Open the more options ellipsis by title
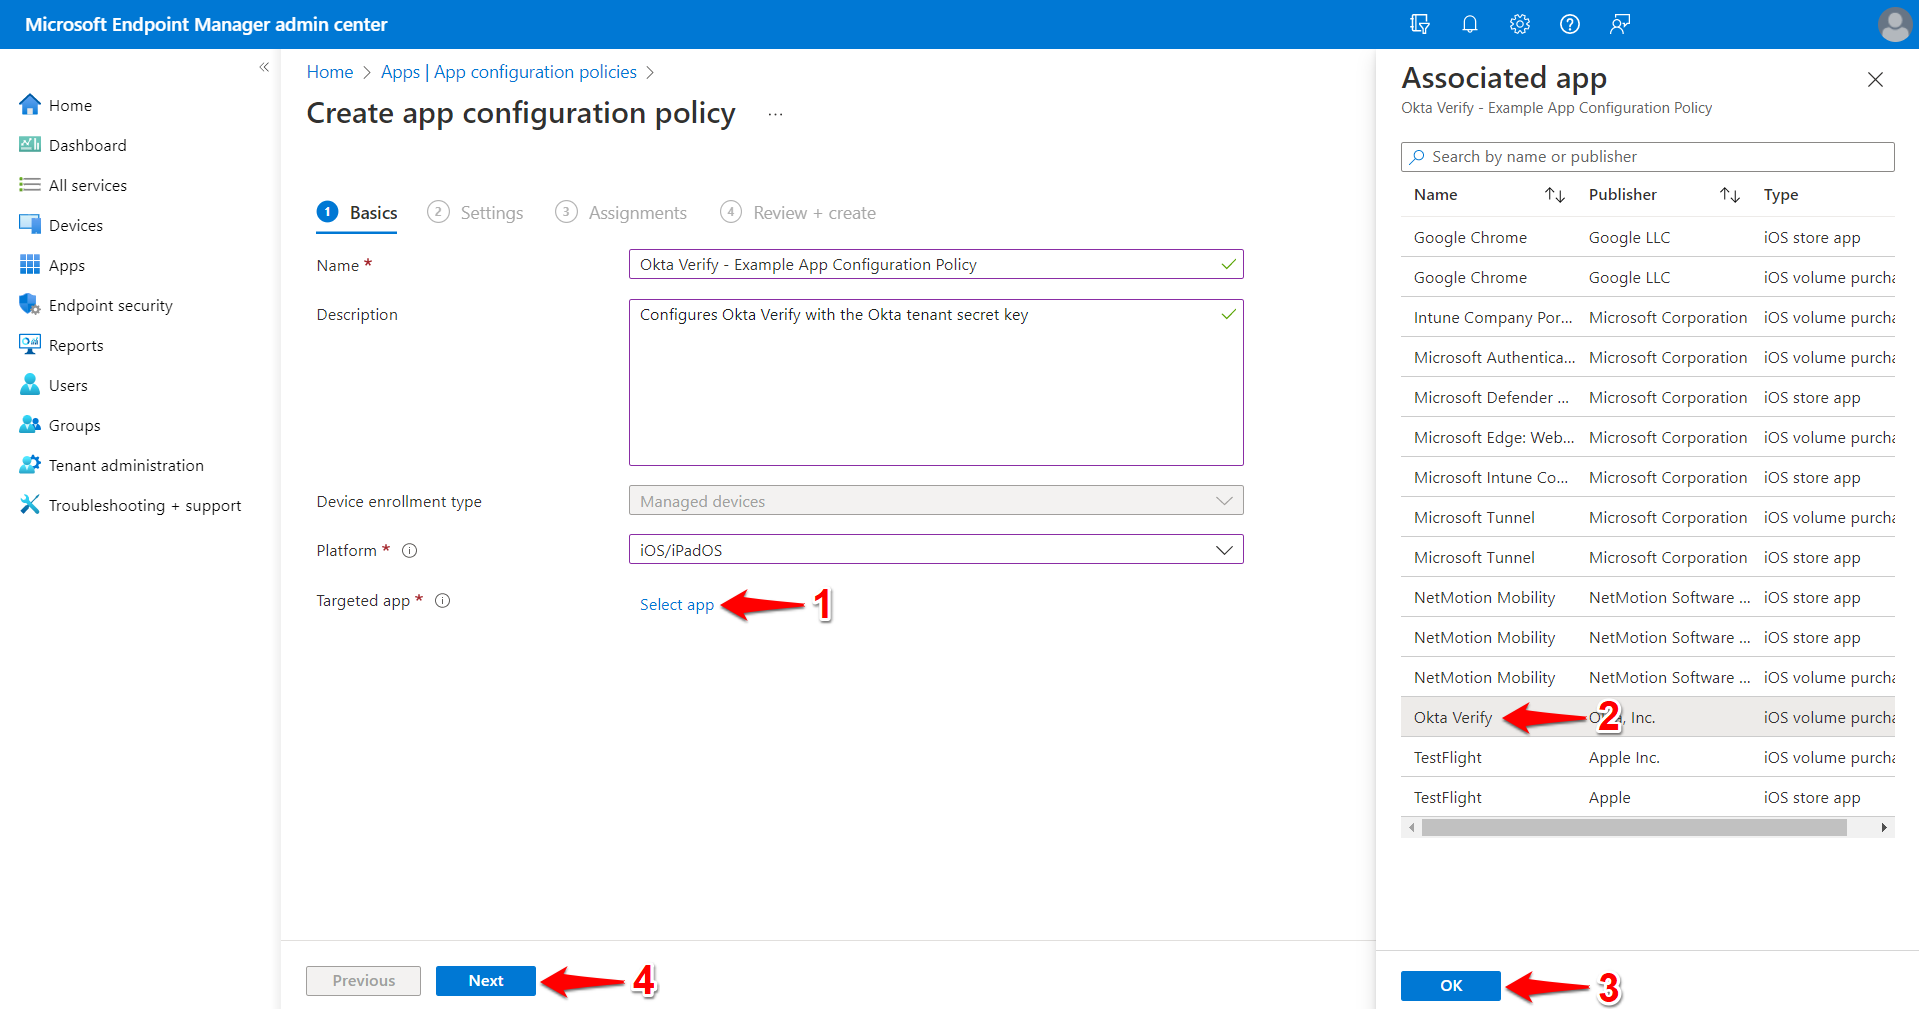1919x1009 pixels. point(775,114)
